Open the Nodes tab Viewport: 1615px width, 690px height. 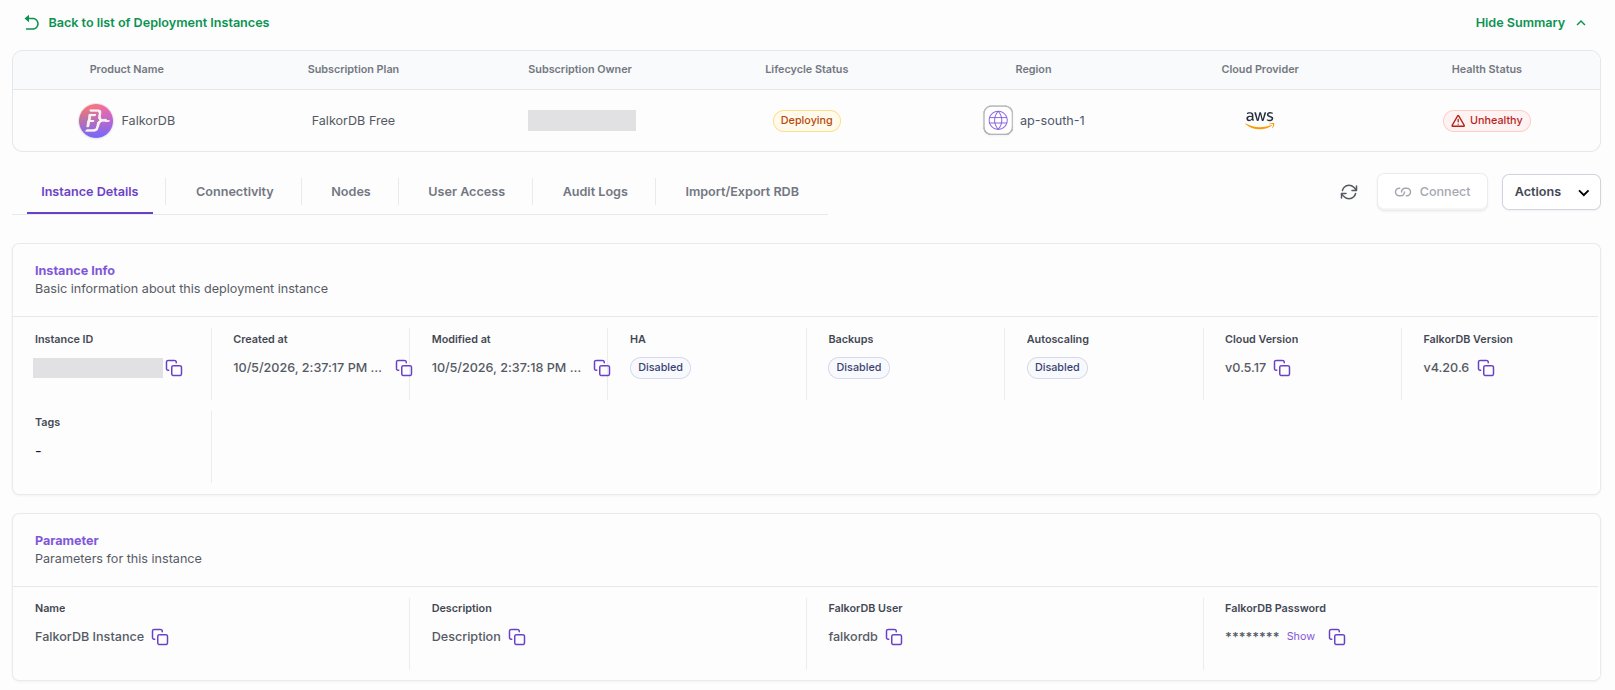(351, 192)
